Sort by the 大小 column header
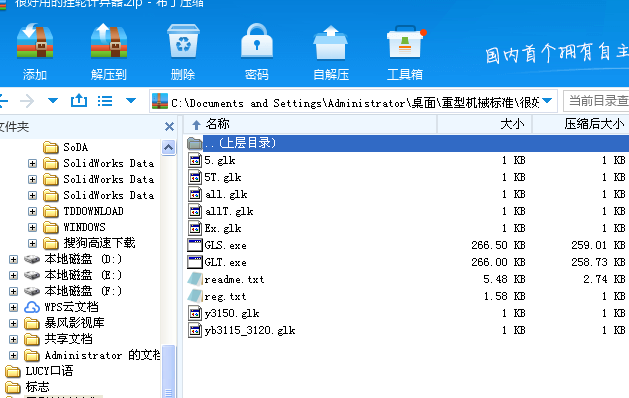Viewport: 629px width, 398px height. tap(485, 124)
